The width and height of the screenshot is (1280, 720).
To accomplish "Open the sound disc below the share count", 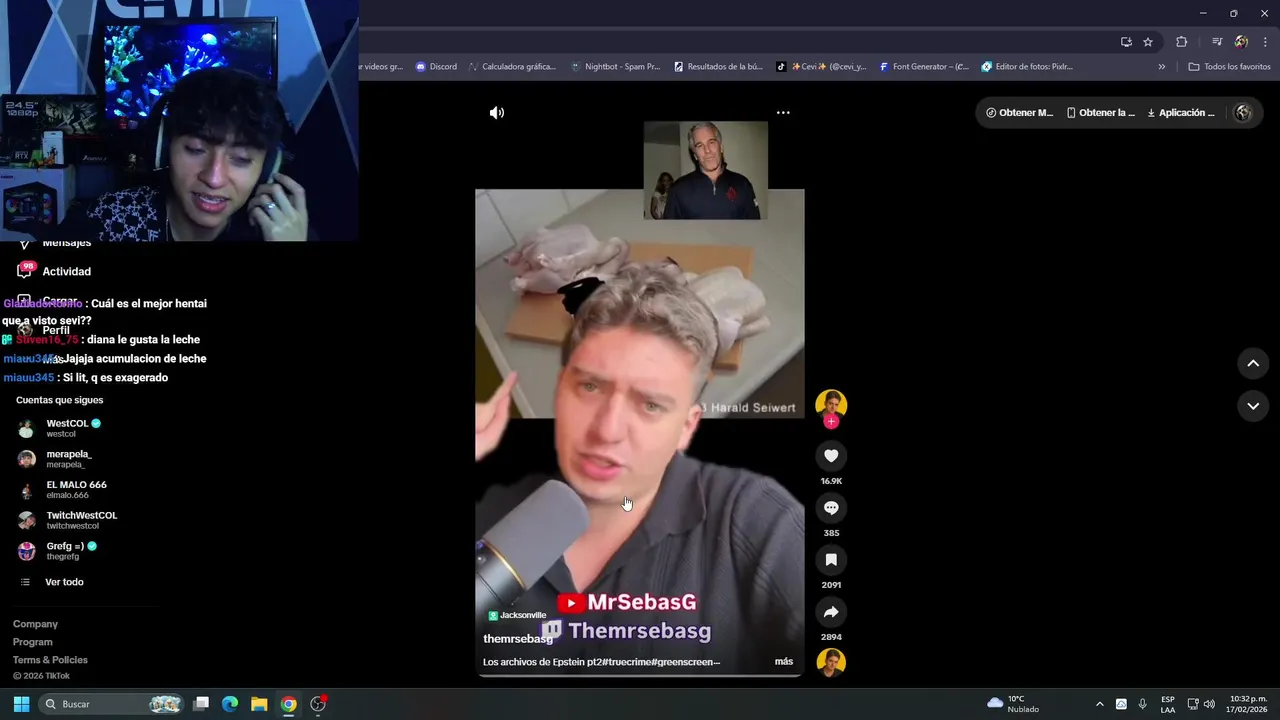I will [831, 663].
